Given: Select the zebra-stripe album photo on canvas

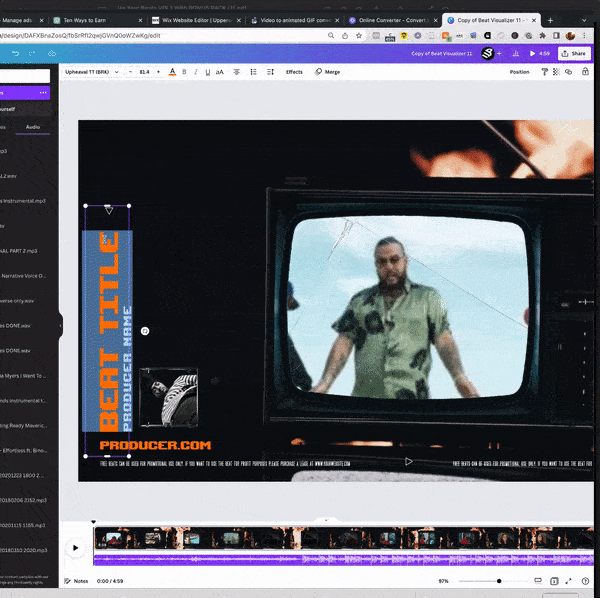Looking at the screenshot, I should [x=169, y=397].
